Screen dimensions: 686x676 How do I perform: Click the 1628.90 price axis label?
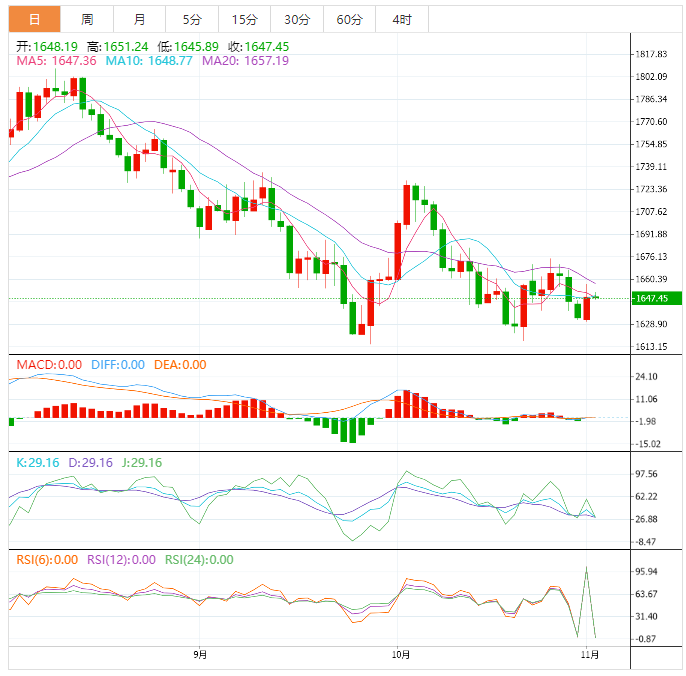click(651, 324)
